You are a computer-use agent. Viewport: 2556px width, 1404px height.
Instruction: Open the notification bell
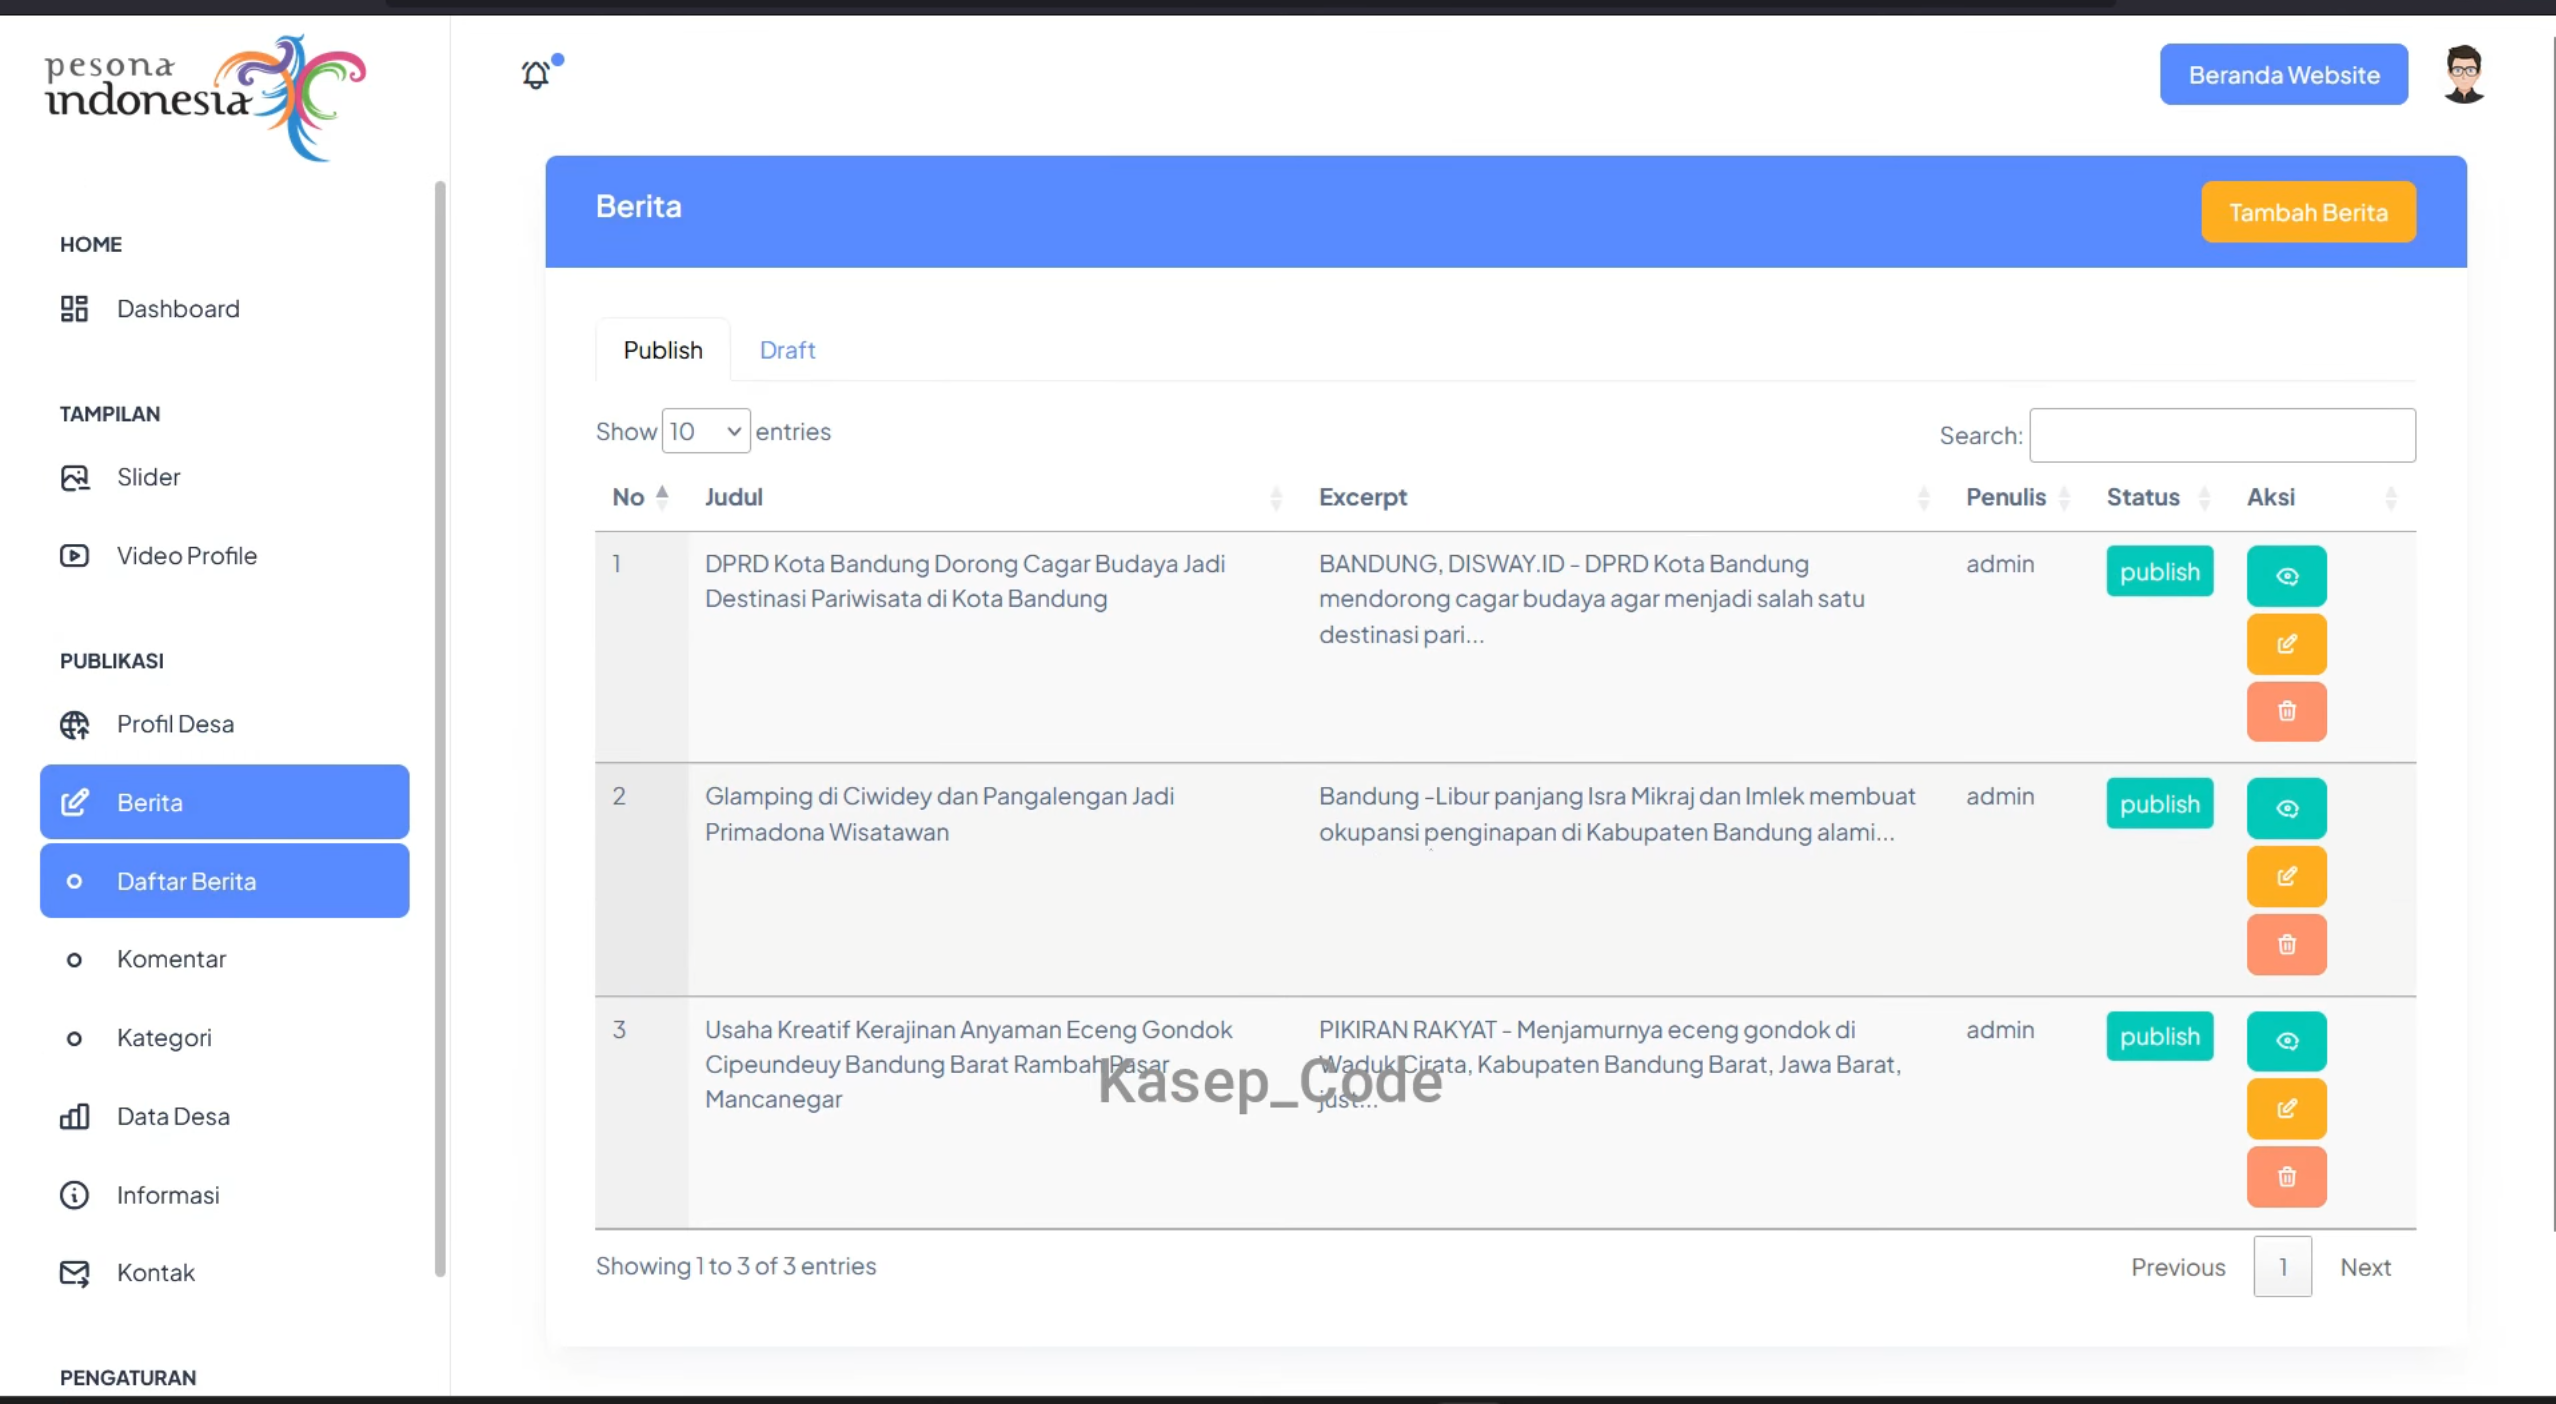click(537, 74)
